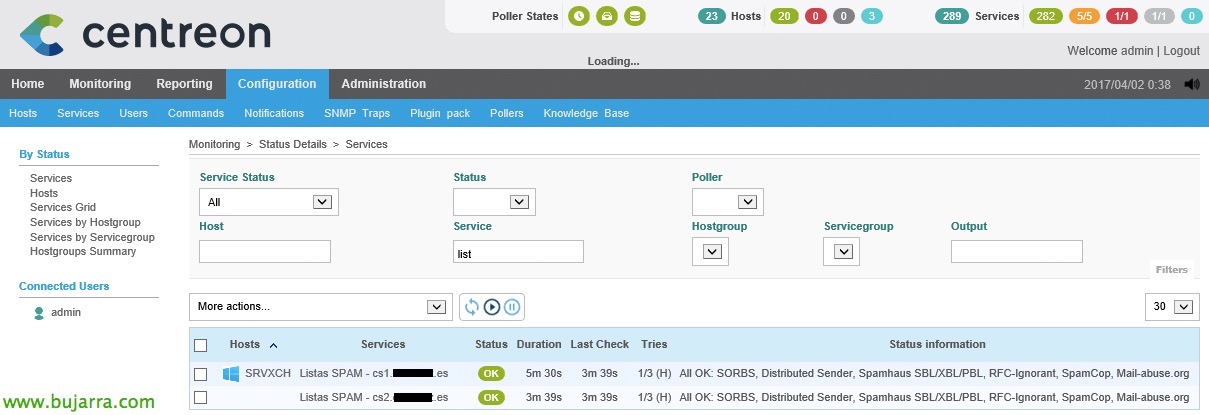Open the Service Status dropdown
The width and height of the screenshot is (1209, 415).
click(268, 202)
